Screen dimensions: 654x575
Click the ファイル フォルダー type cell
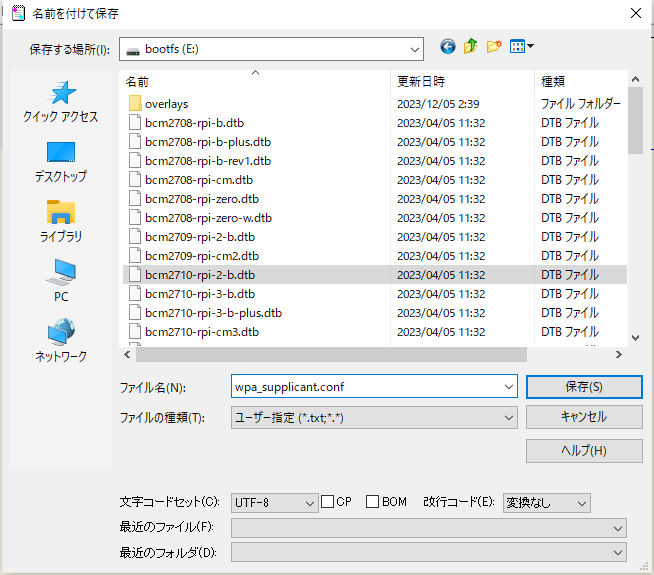point(581,104)
